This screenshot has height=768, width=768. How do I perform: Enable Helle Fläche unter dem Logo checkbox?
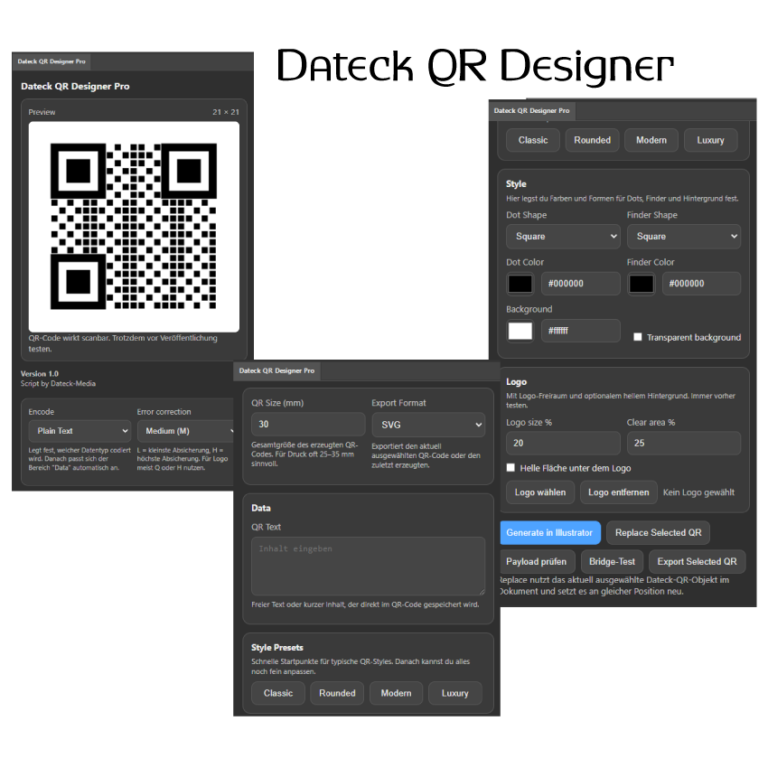click(x=510, y=468)
